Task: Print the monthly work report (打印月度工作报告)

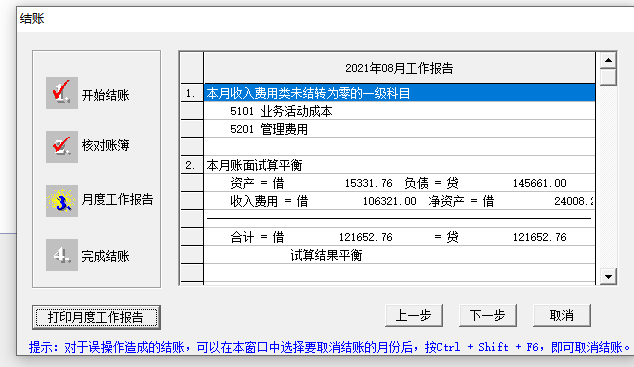Action: pos(96,317)
